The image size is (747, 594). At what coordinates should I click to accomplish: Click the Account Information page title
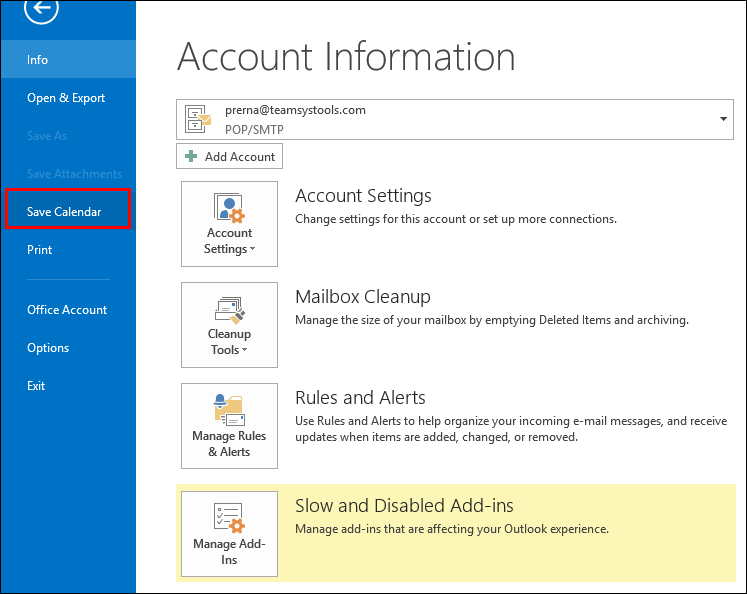346,57
